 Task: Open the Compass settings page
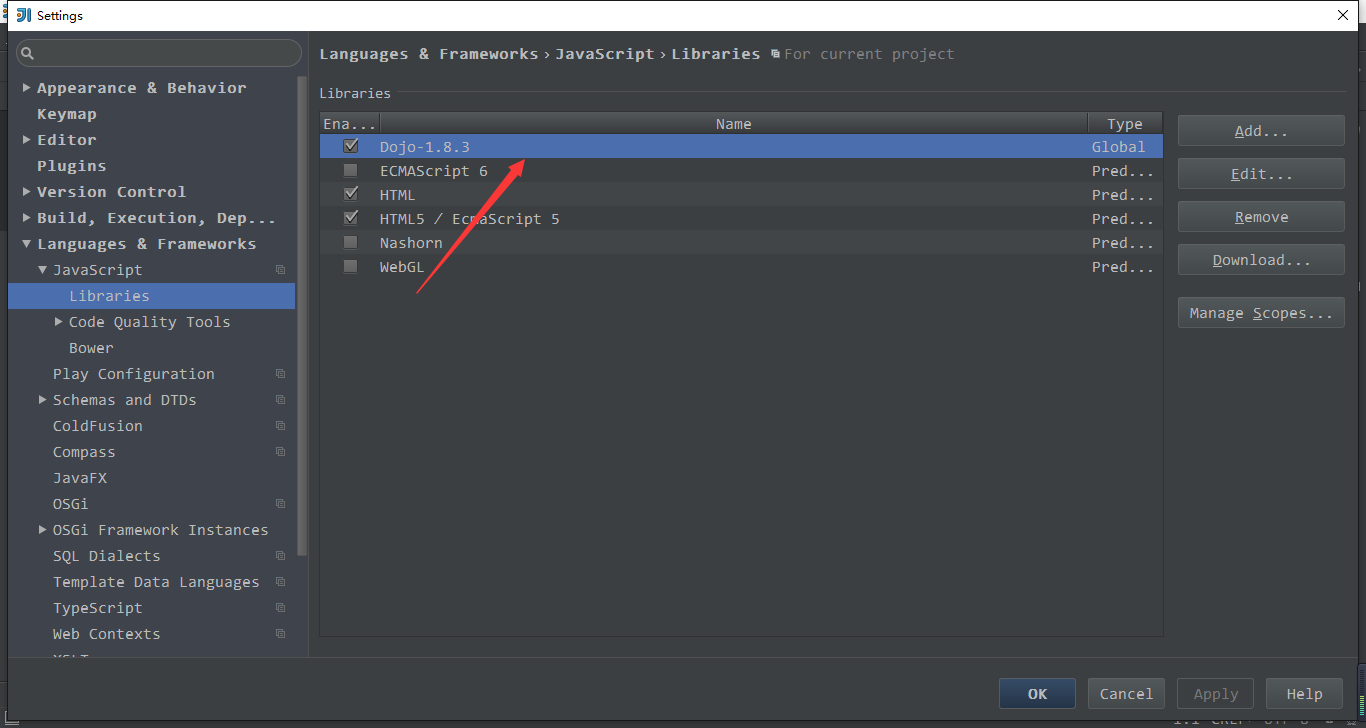coord(84,452)
